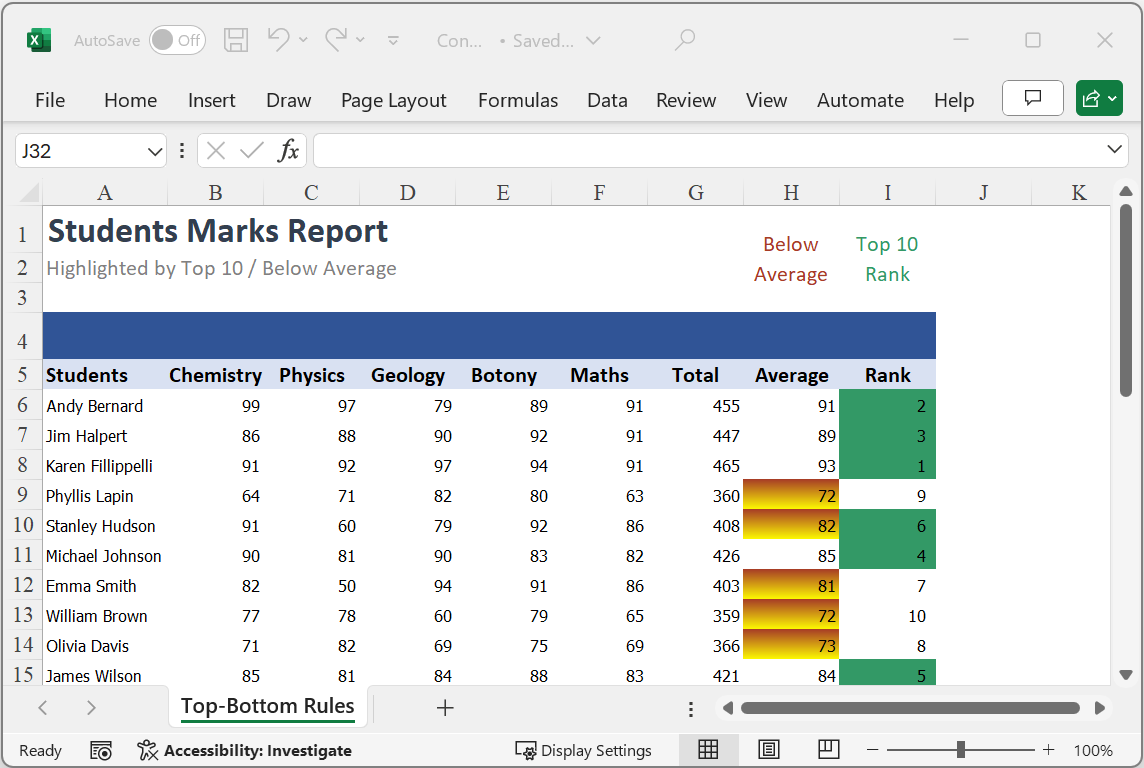Switch to the Formulas ribbon tab
Image resolution: width=1144 pixels, height=768 pixels.
(x=518, y=100)
